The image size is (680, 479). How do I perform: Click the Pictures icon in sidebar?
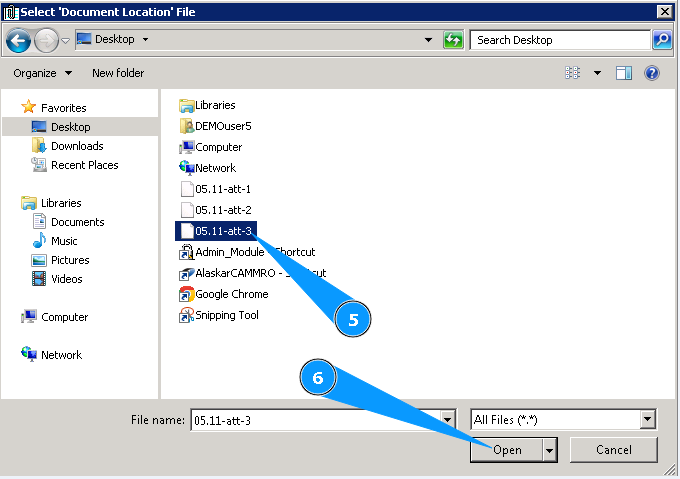pos(39,260)
